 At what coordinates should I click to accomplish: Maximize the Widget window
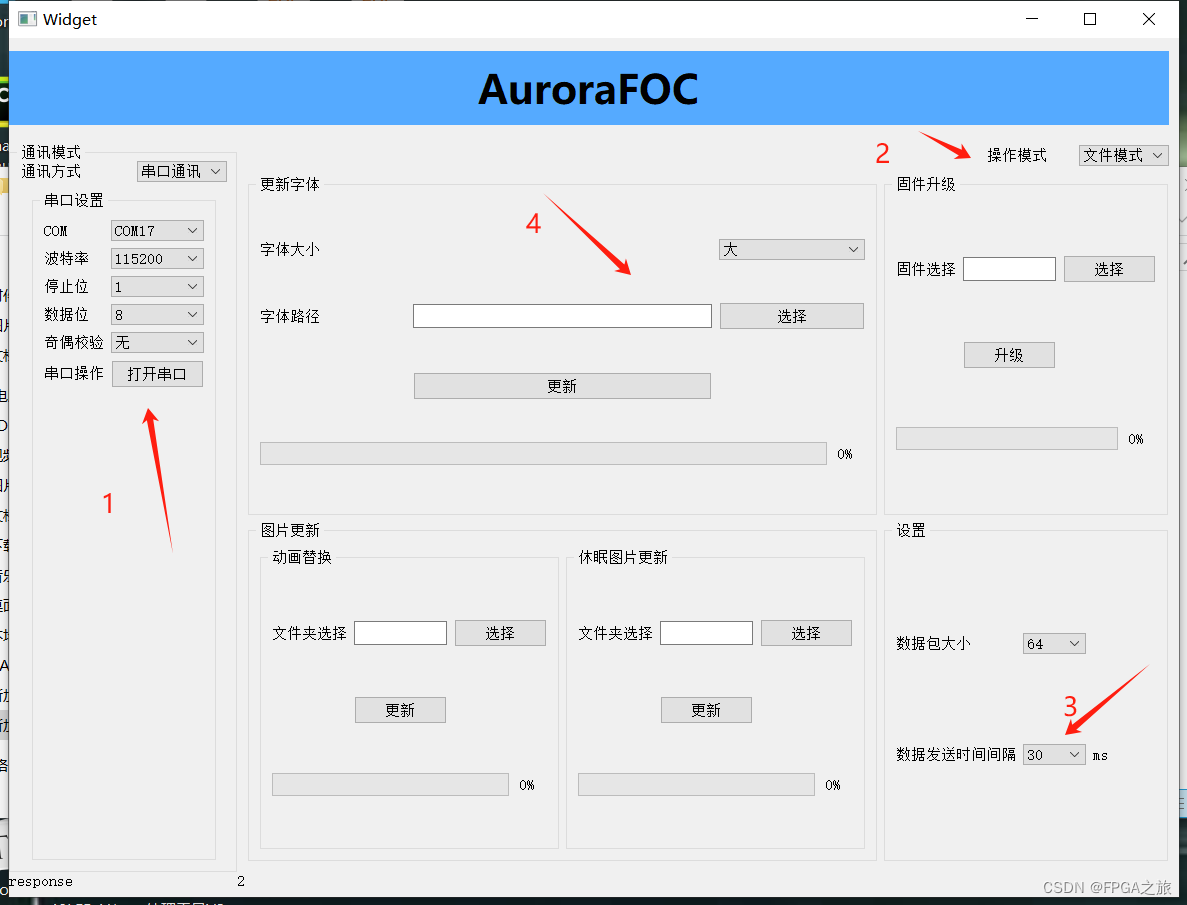click(x=1090, y=19)
